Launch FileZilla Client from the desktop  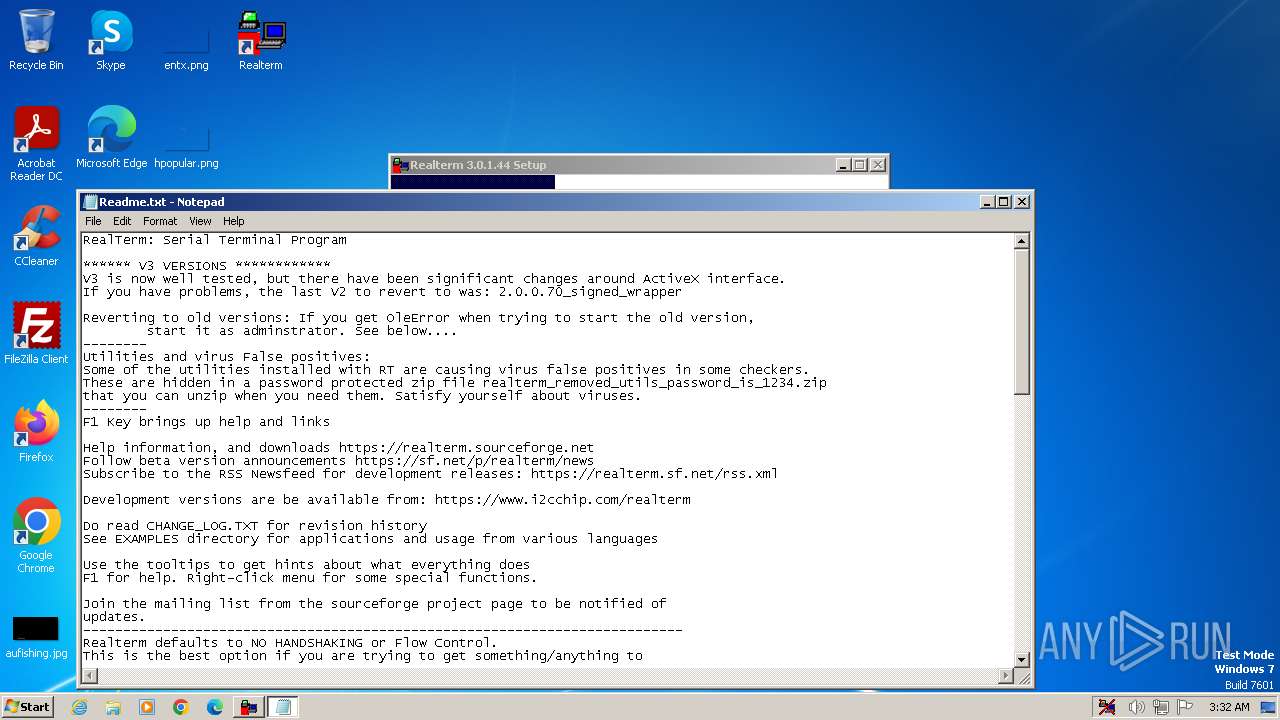click(x=36, y=335)
